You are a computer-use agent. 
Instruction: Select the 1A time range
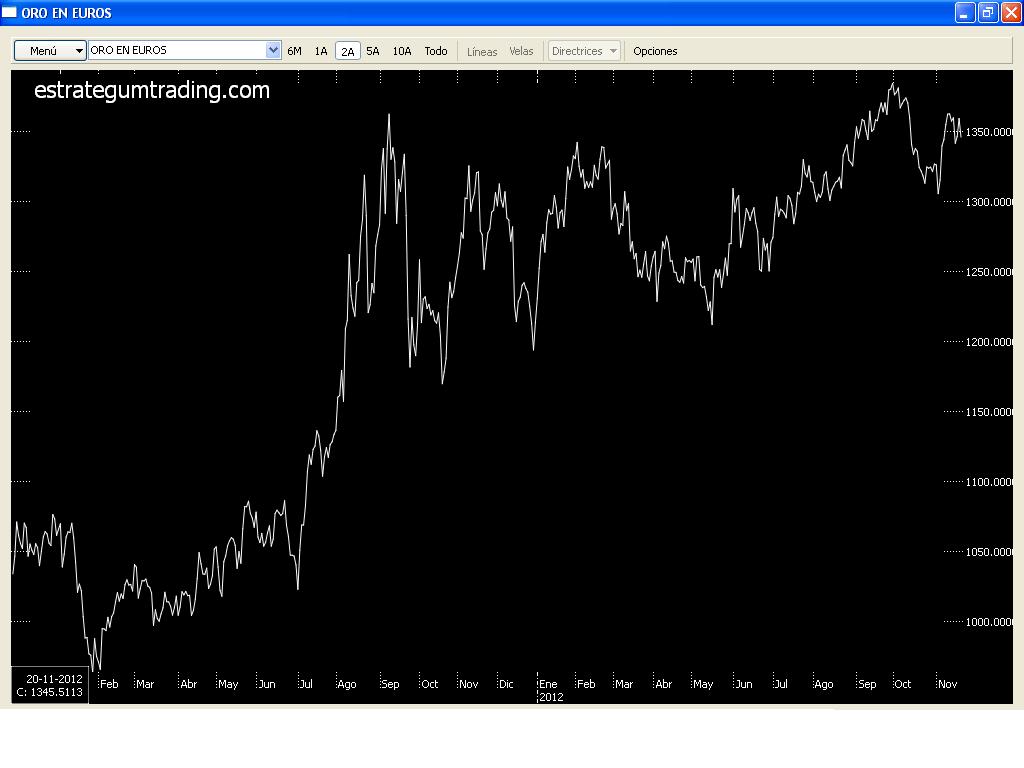pyautogui.click(x=321, y=51)
